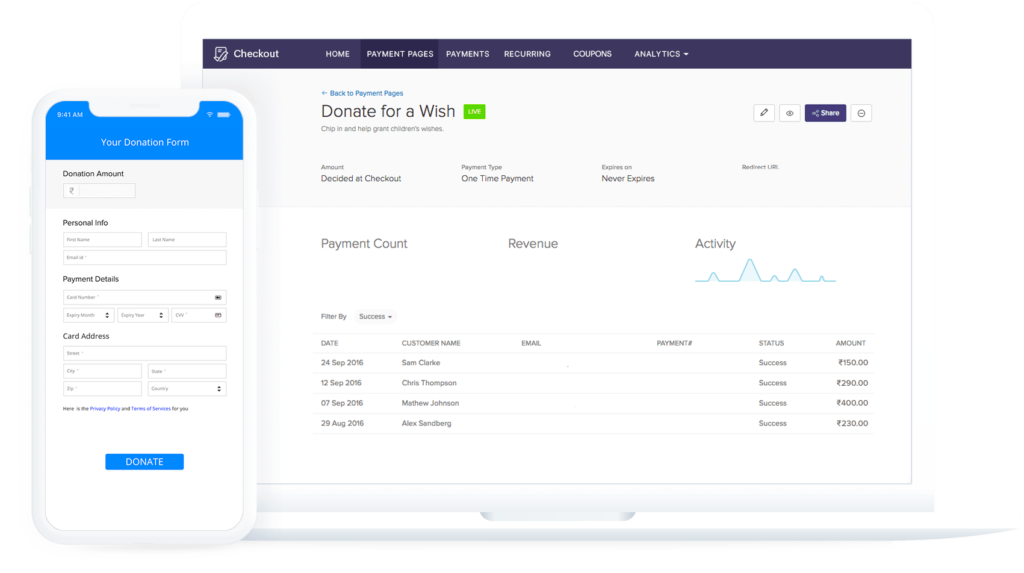Click the Donate for a Wish title
Screen dimensions: 1024x573
388,111
